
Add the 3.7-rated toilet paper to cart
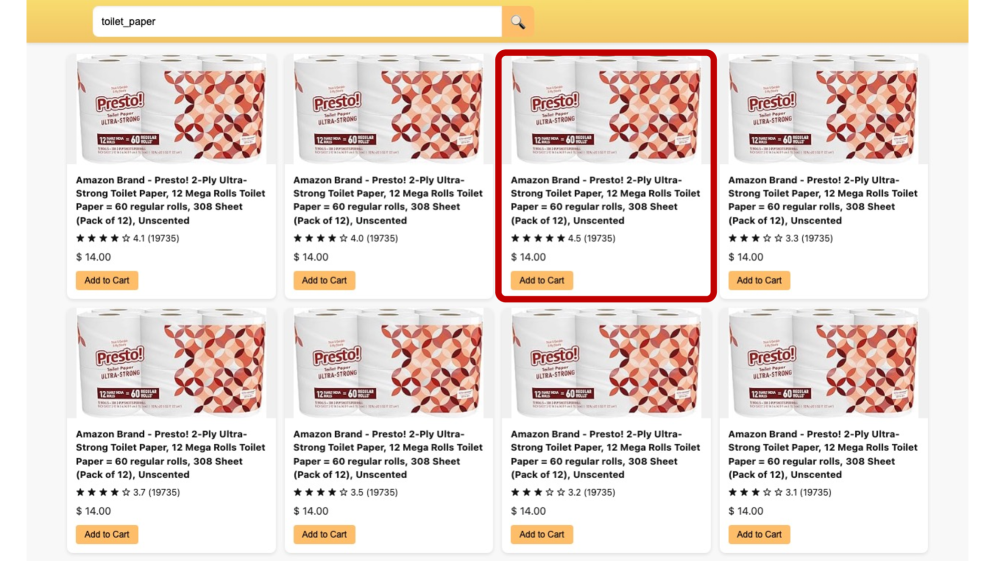coord(107,535)
